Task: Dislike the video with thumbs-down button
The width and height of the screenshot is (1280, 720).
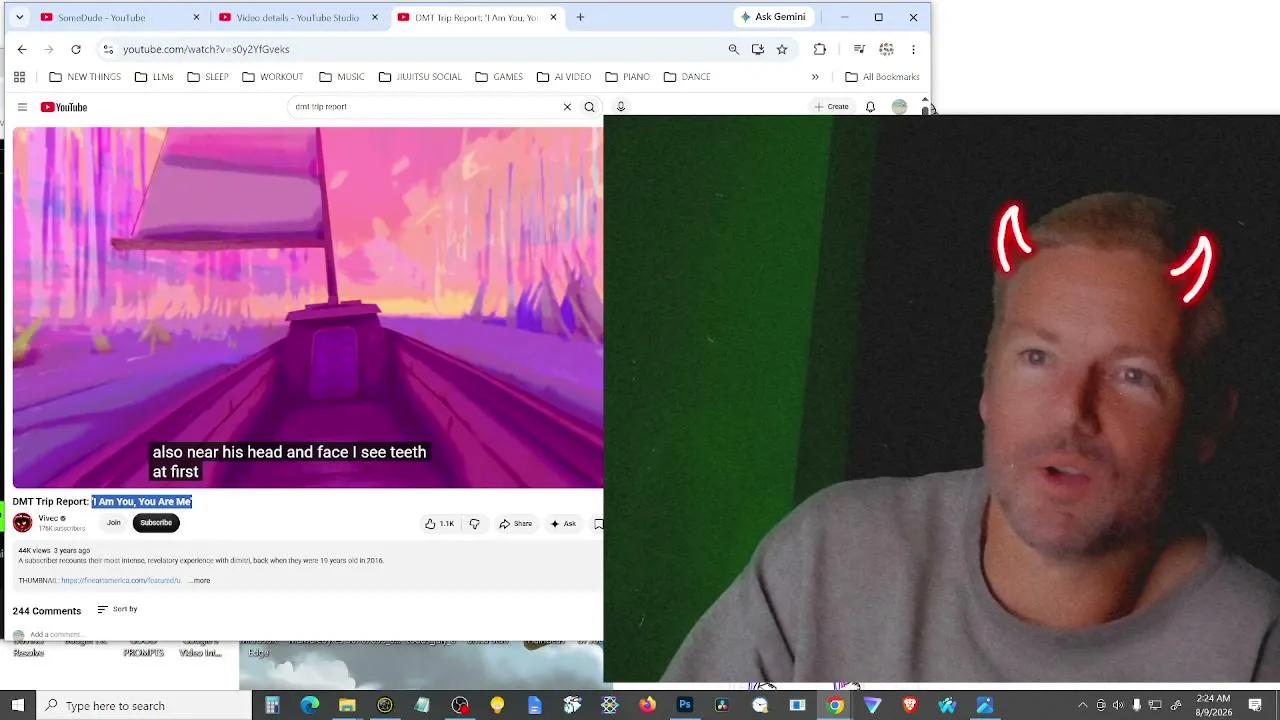Action: 475,523
